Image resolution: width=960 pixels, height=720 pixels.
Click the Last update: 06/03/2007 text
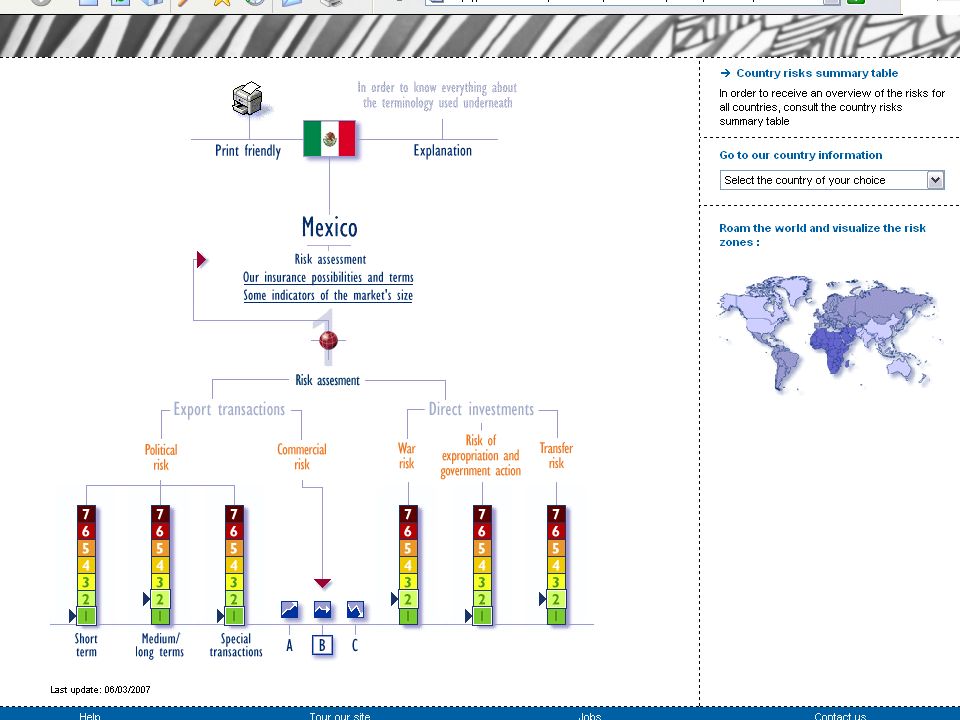tap(100, 689)
